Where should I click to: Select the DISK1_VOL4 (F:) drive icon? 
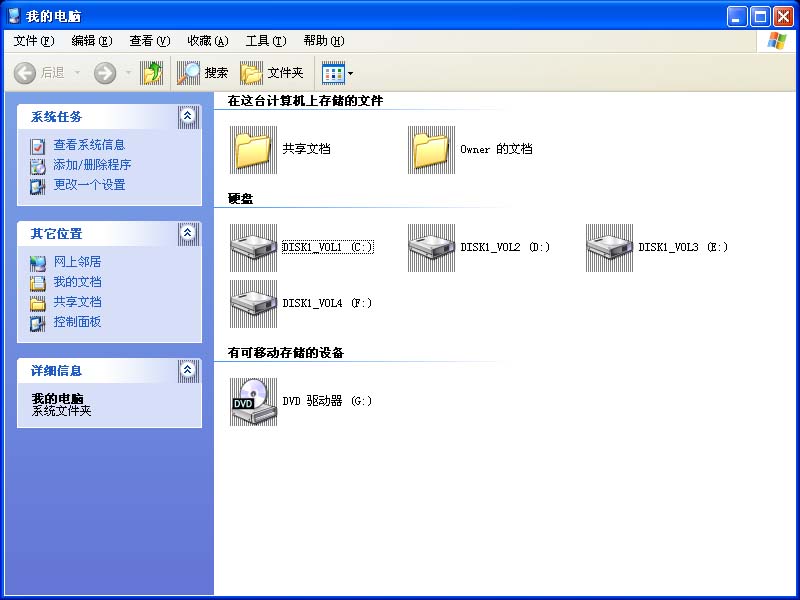point(254,304)
